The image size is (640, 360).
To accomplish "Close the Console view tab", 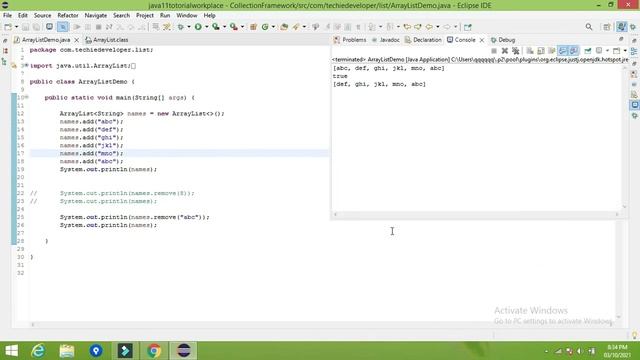I will [x=482, y=40].
